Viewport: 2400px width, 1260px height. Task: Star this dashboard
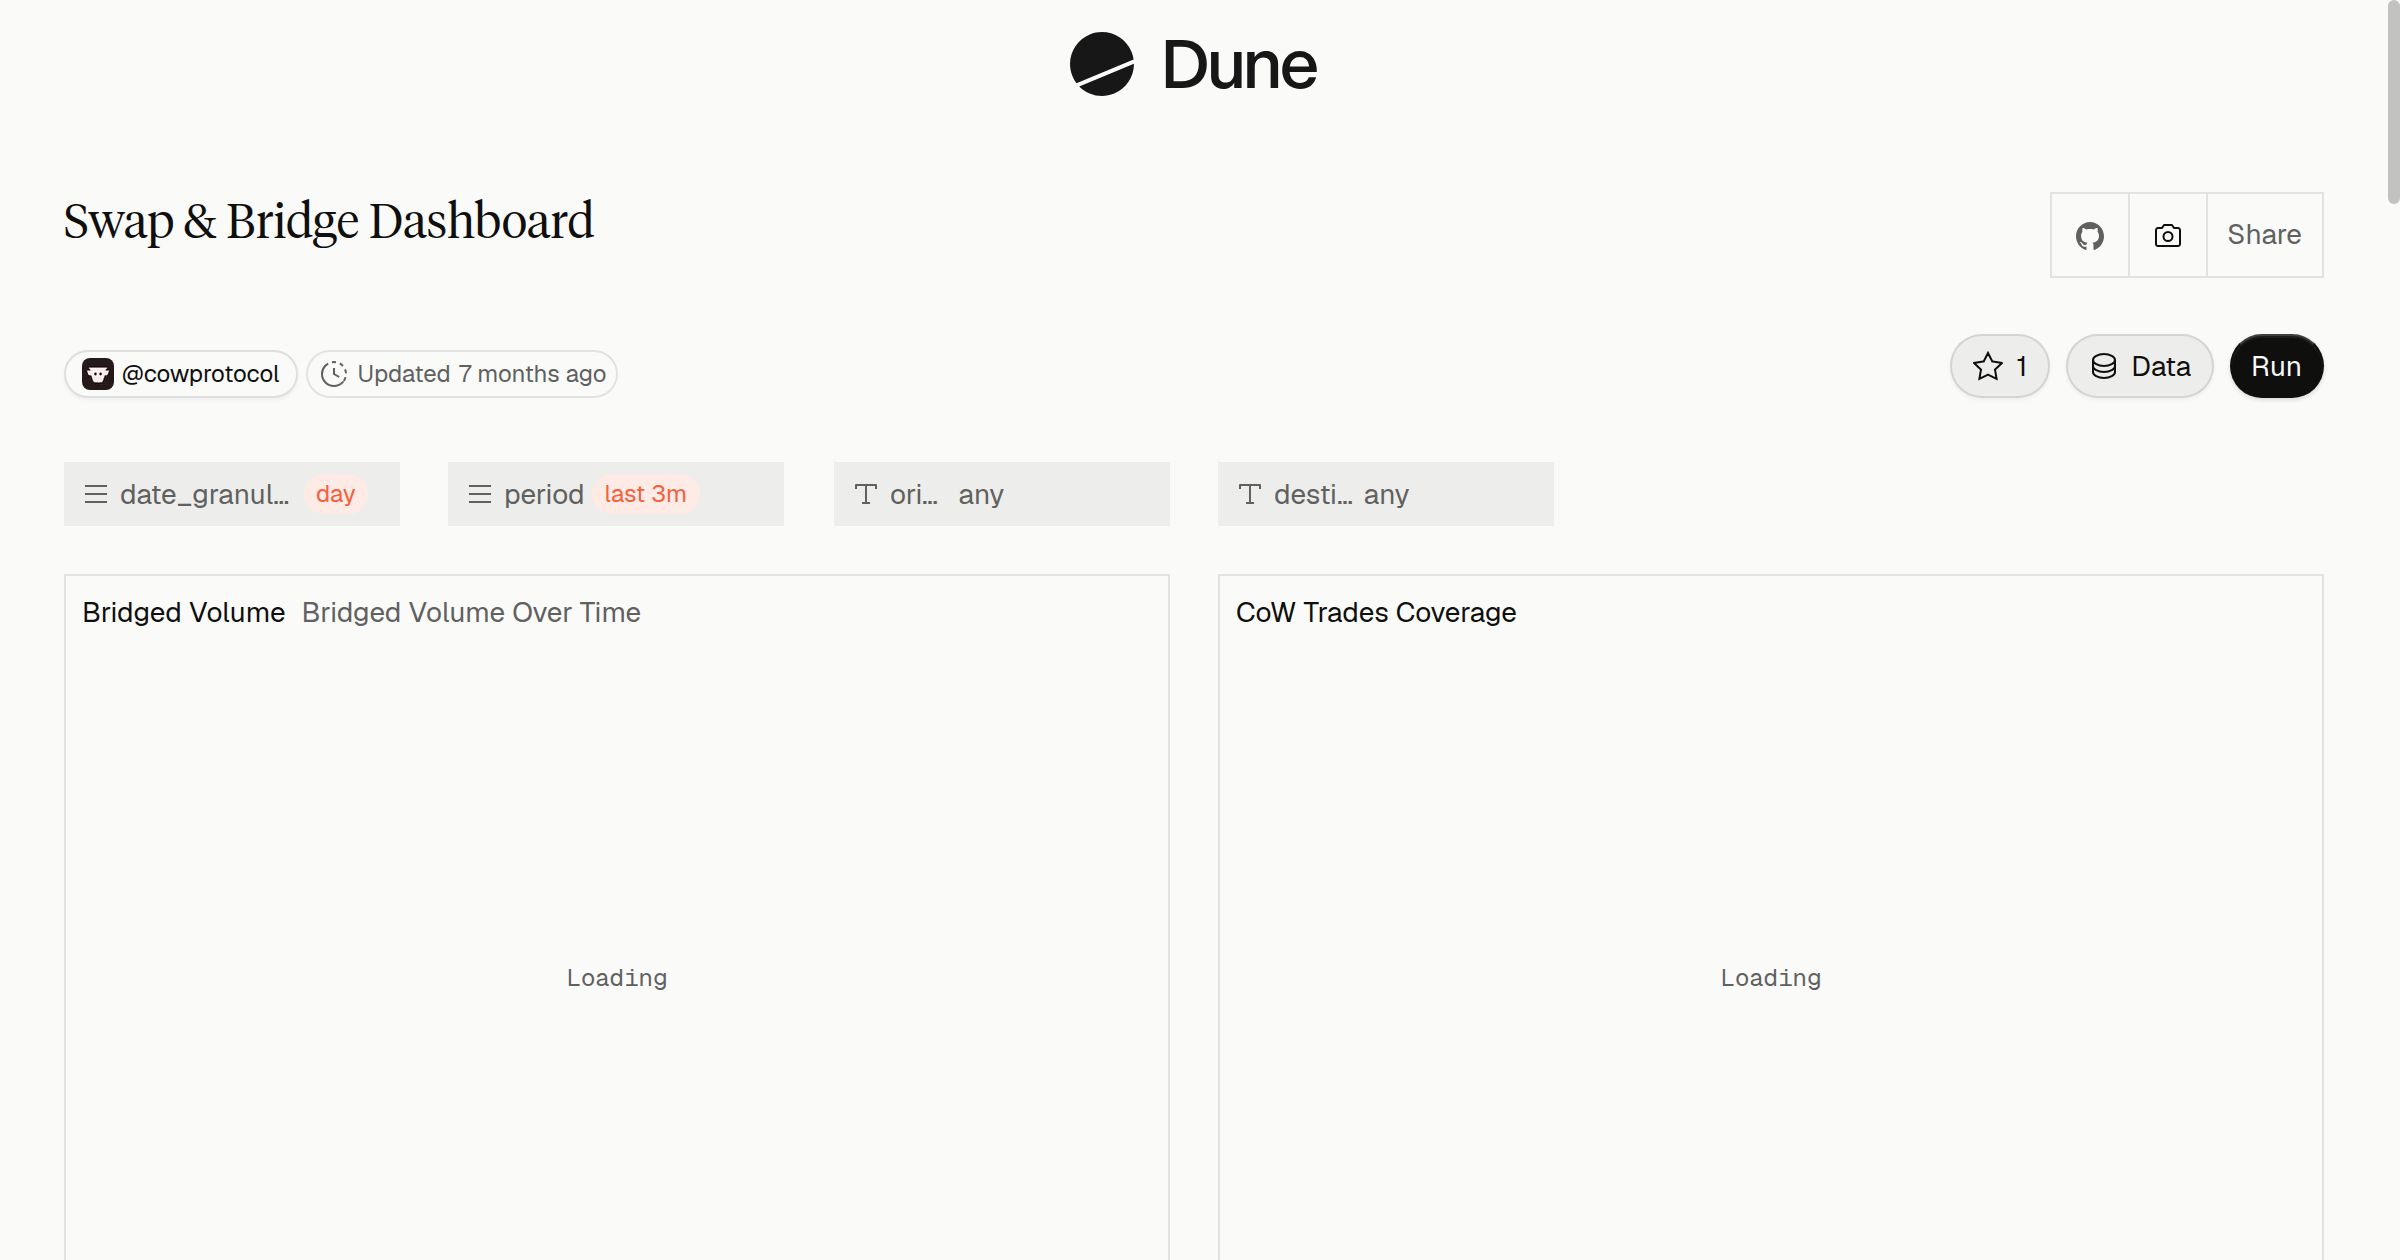[x=2000, y=366]
